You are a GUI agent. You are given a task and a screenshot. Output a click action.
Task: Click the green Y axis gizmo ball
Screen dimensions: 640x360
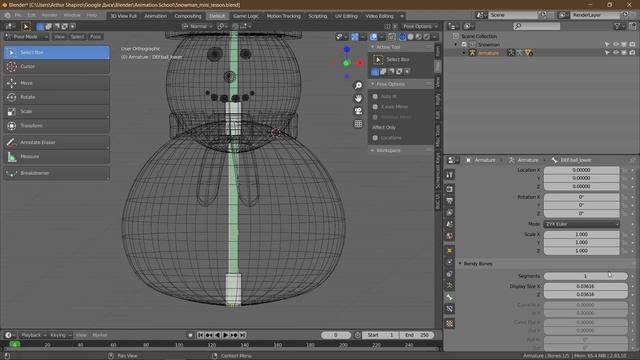click(x=347, y=63)
